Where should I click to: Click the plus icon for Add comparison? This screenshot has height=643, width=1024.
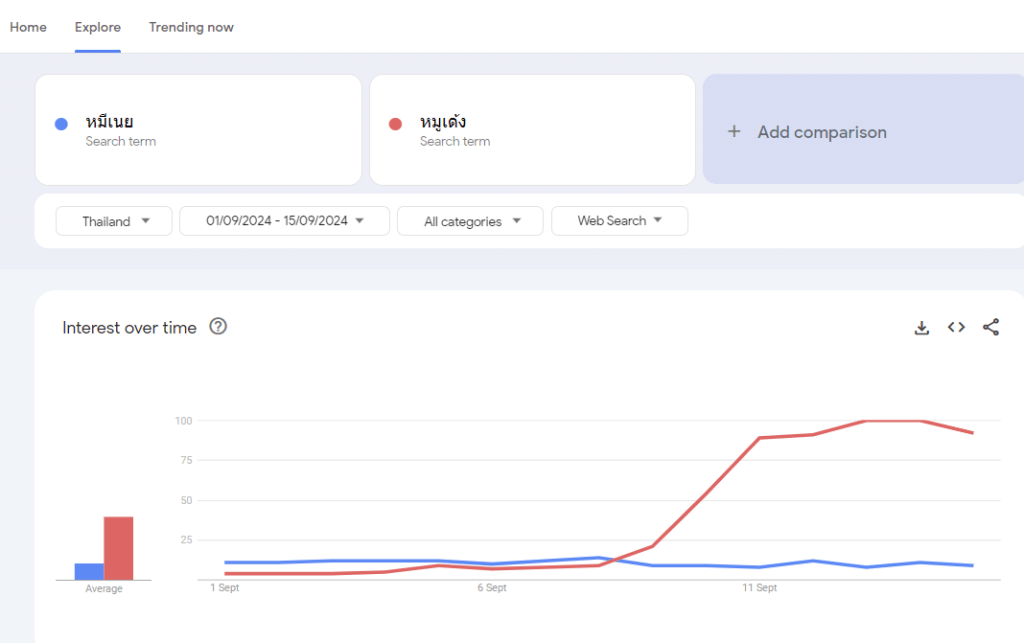734,132
